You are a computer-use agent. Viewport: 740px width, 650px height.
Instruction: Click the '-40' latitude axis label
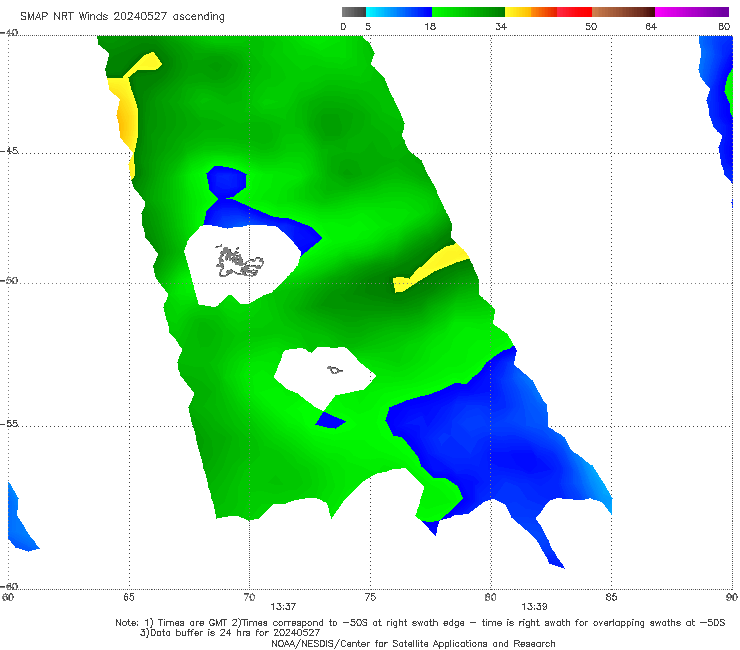pos(9,33)
